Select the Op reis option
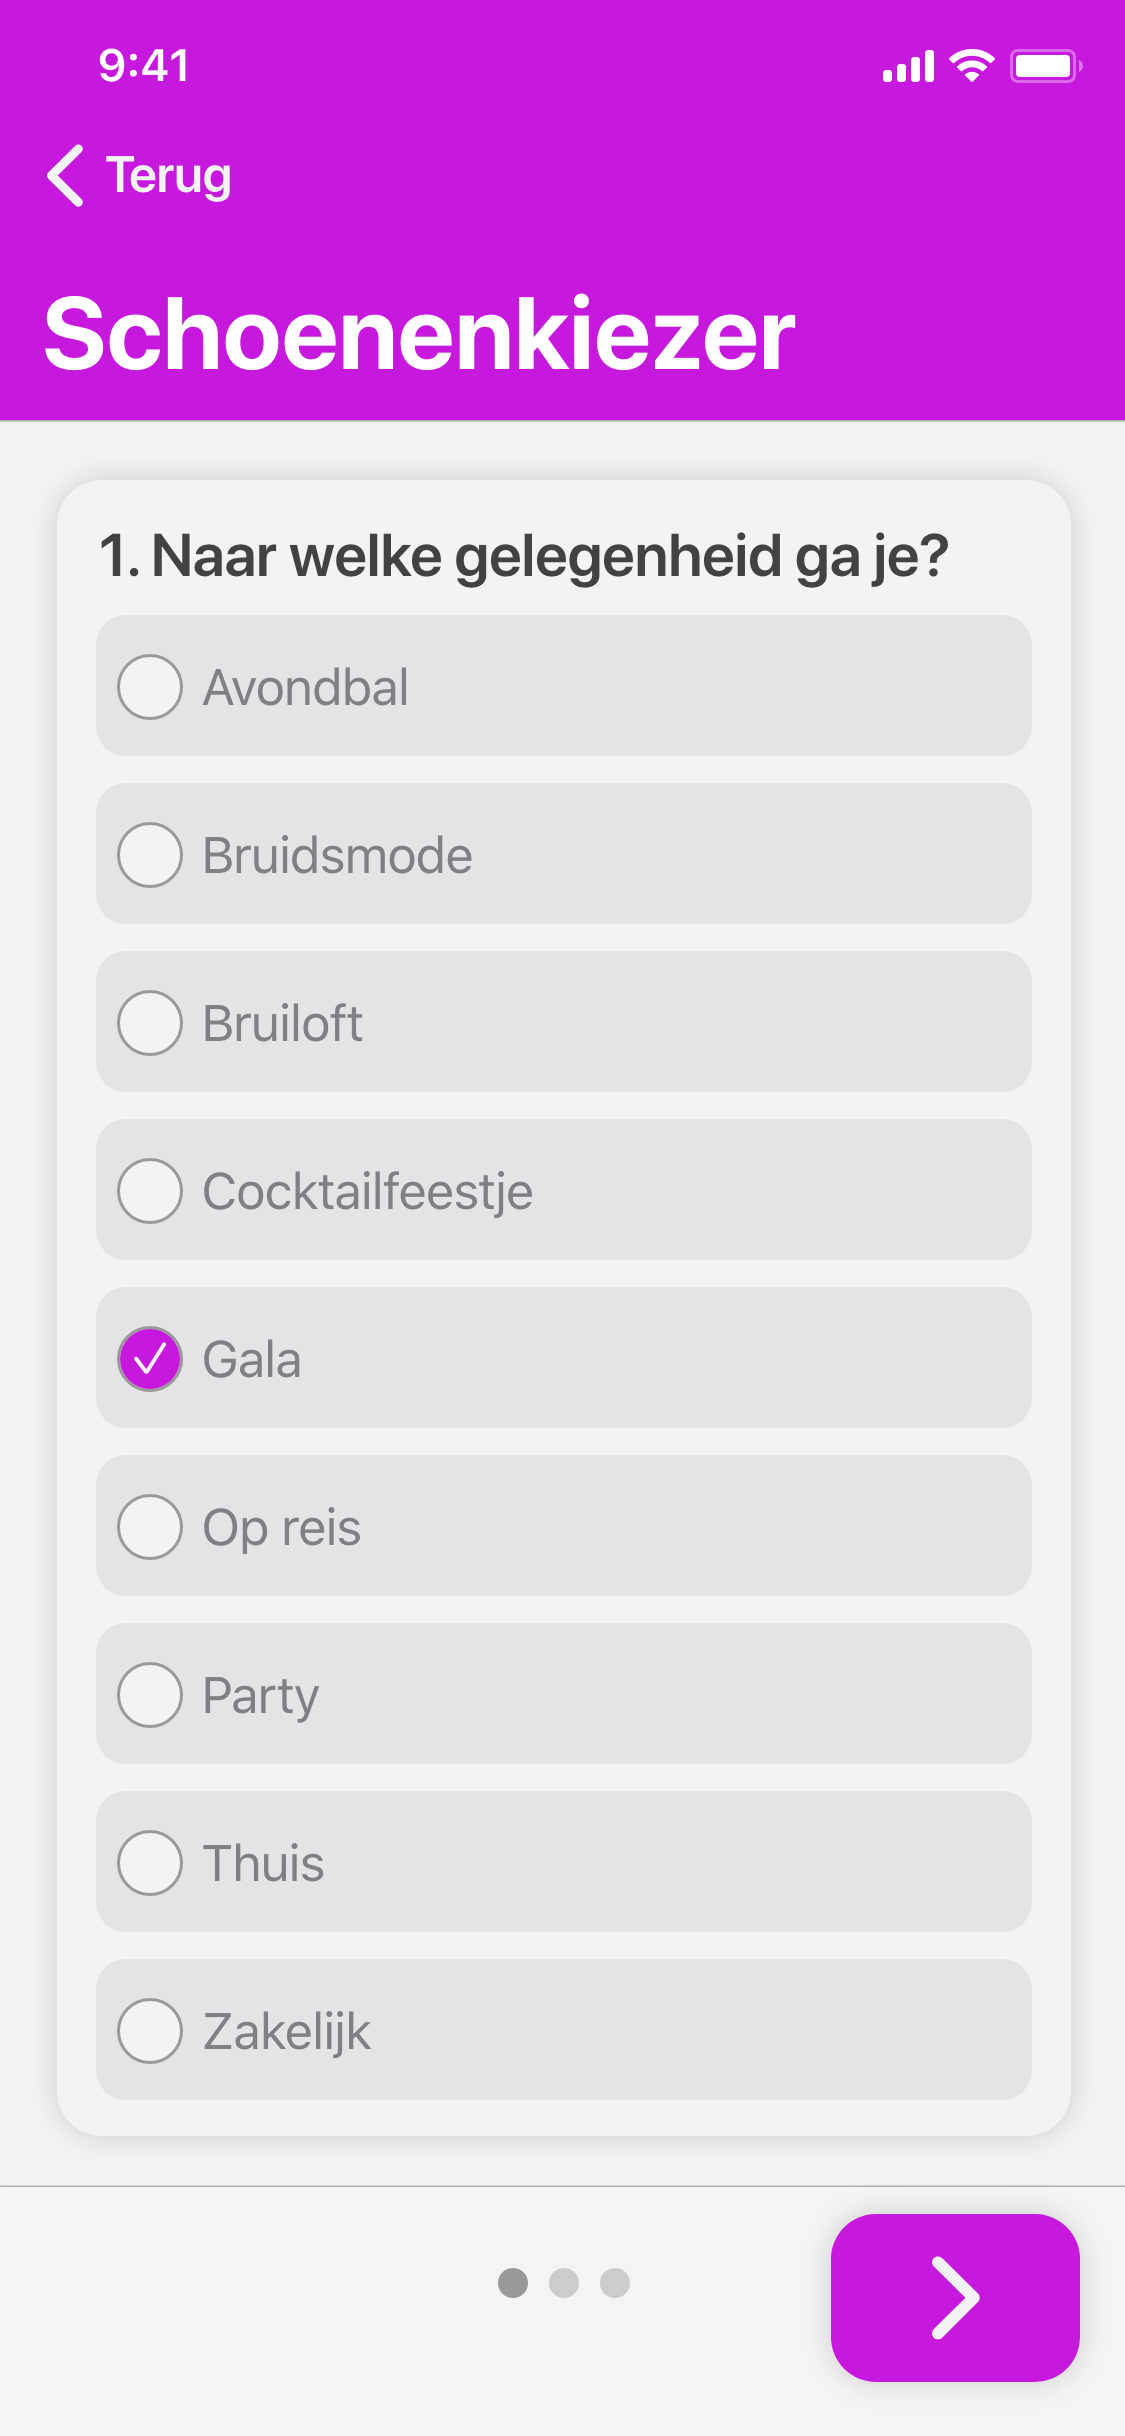1125x2436 pixels. [150, 1527]
